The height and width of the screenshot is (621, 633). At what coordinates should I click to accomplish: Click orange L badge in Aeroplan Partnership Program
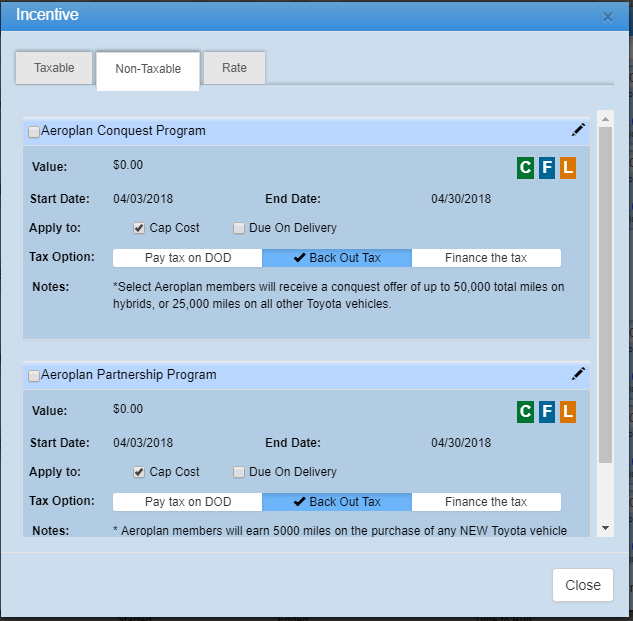tap(567, 411)
